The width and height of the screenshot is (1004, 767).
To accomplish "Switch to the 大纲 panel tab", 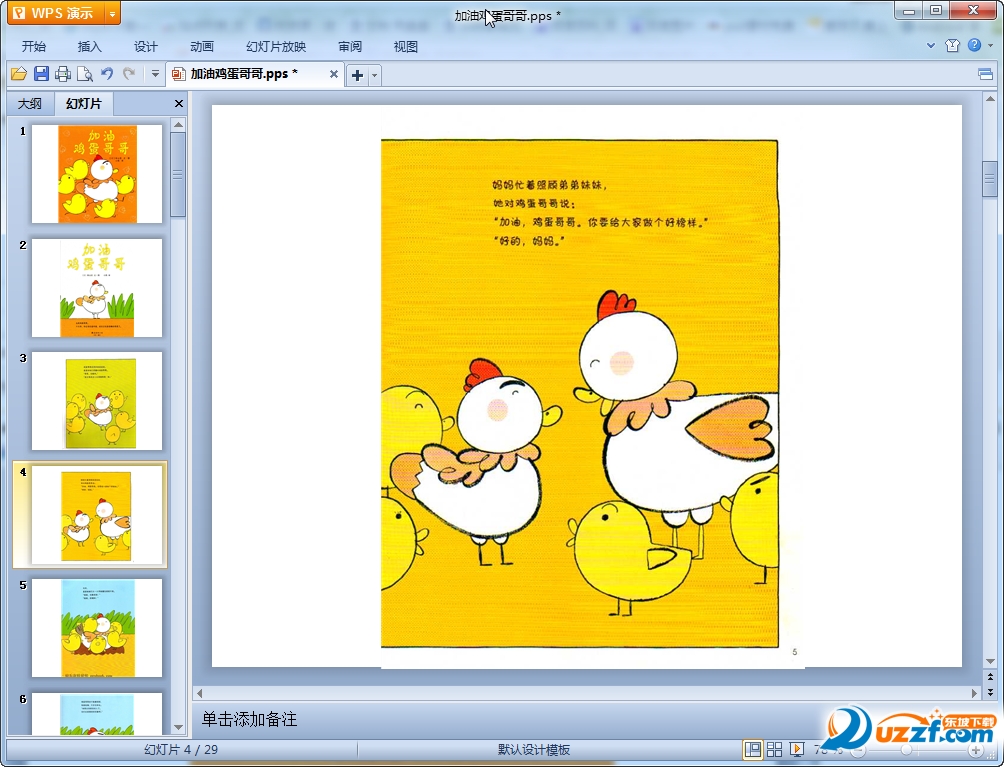I will click(x=29, y=104).
